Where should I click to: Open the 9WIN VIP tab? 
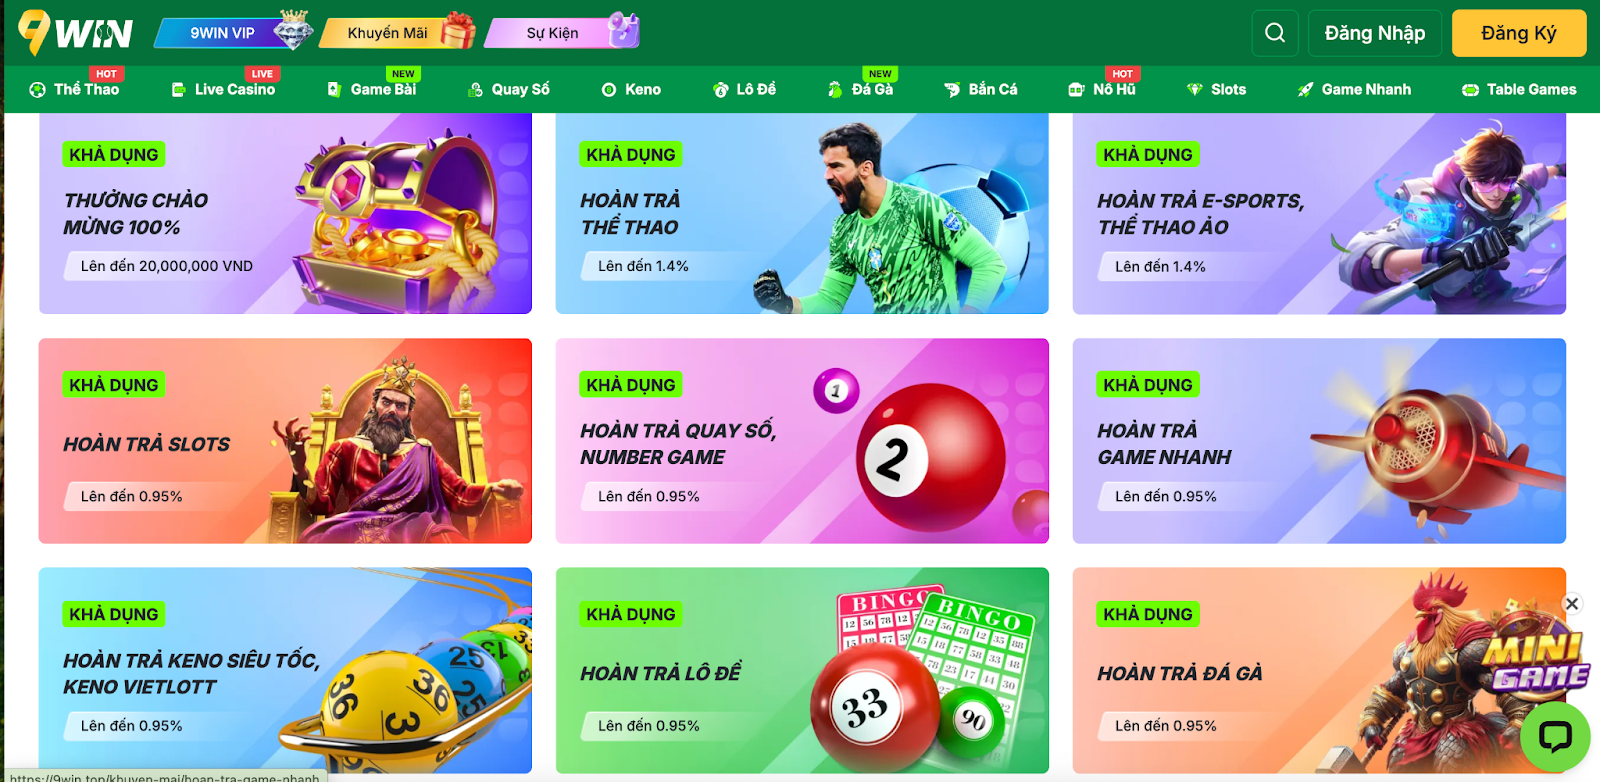pyautogui.click(x=232, y=33)
